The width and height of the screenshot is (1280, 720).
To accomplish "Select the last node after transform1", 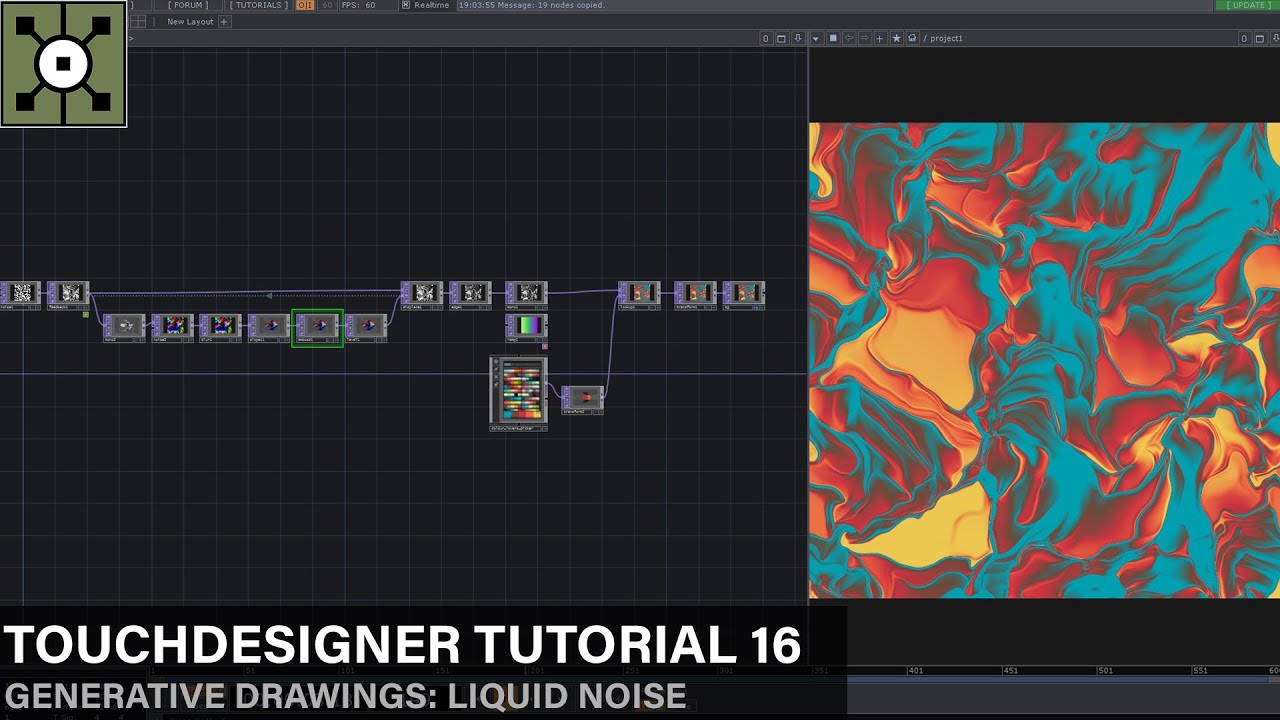I will point(743,294).
